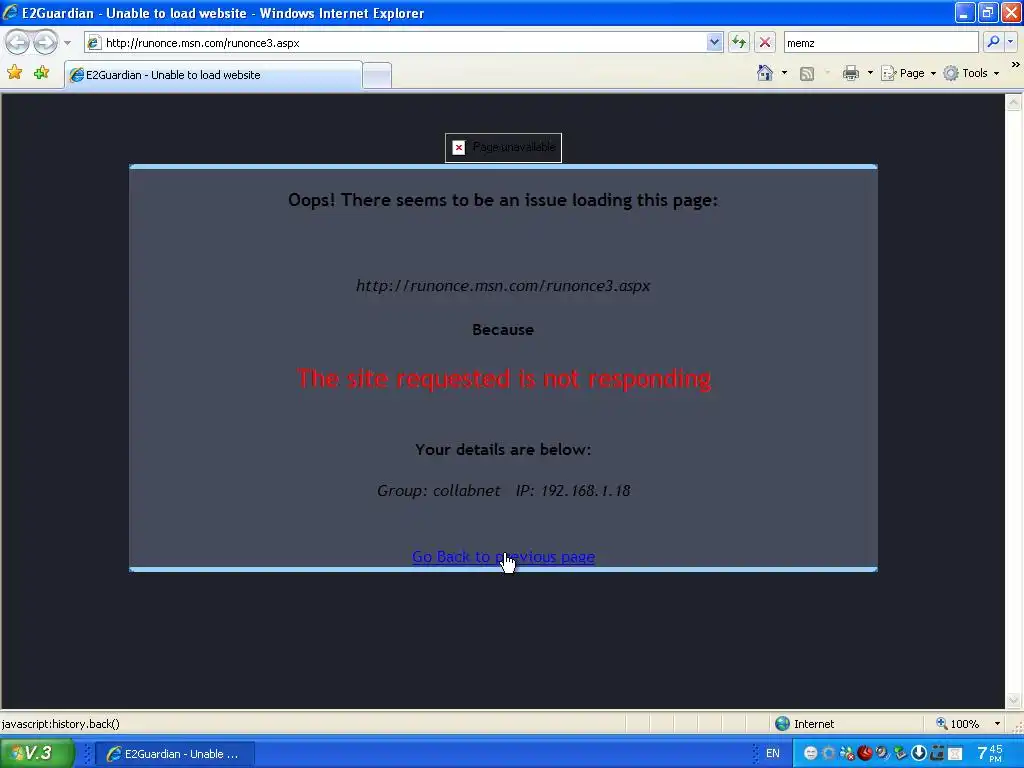The width and height of the screenshot is (1024, 768).
Task: Show more toolbar commands chevron
Action: pyautogui.click(x=1015, y=65)
